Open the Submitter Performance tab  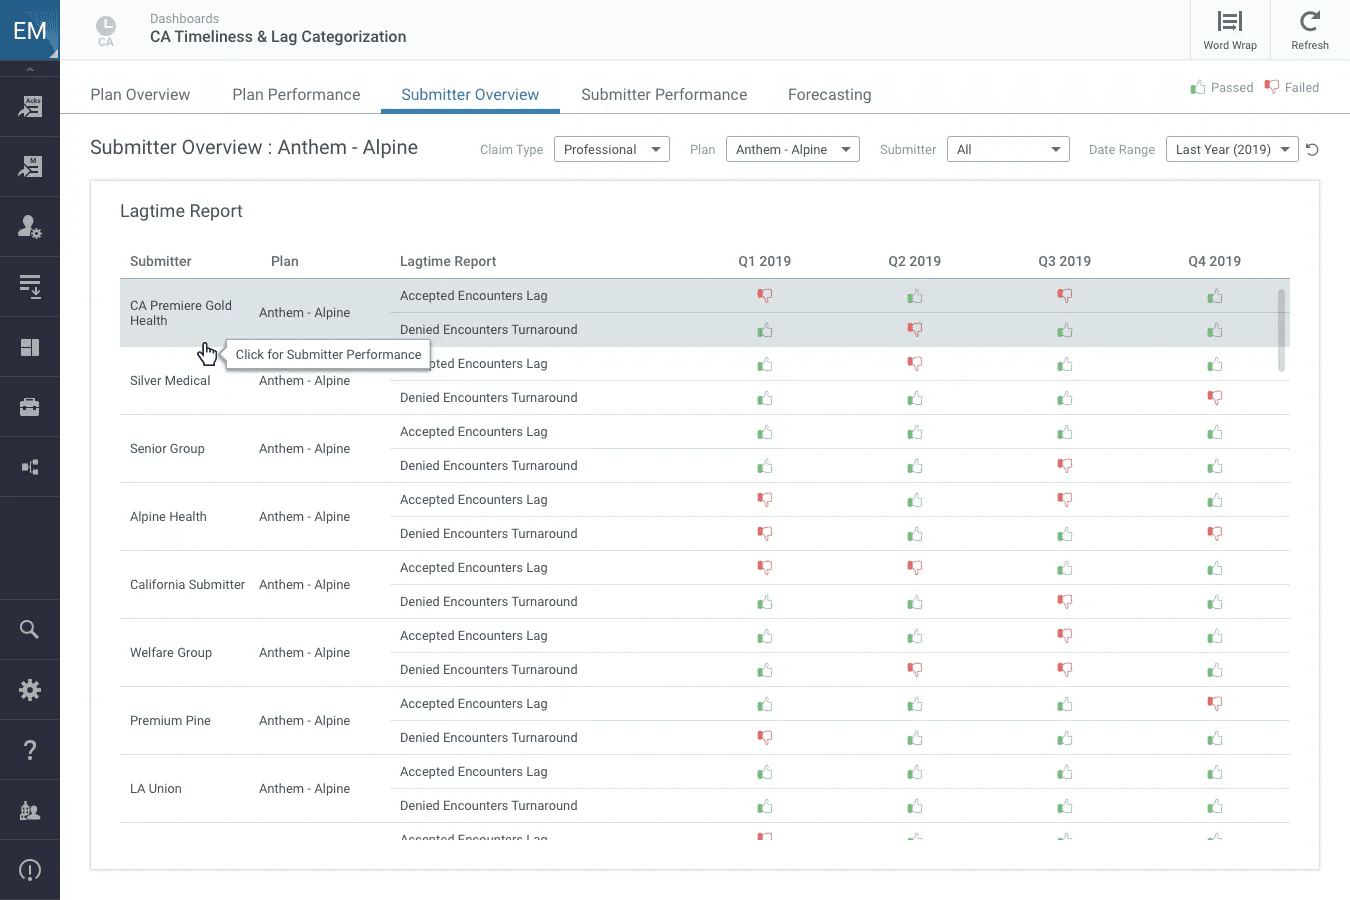(664, 95)
